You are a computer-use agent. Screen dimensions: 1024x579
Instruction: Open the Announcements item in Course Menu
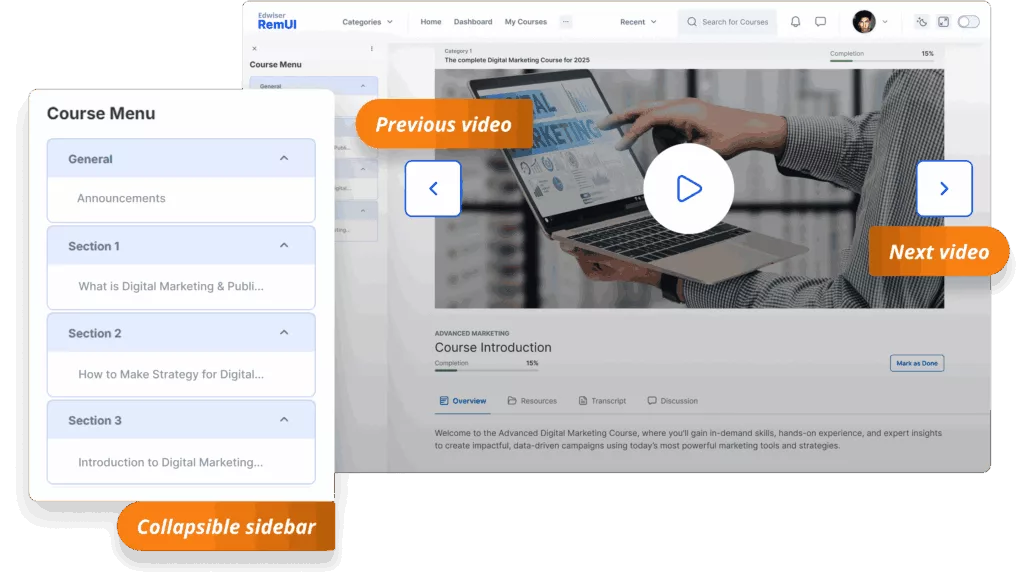pos(121,198)
